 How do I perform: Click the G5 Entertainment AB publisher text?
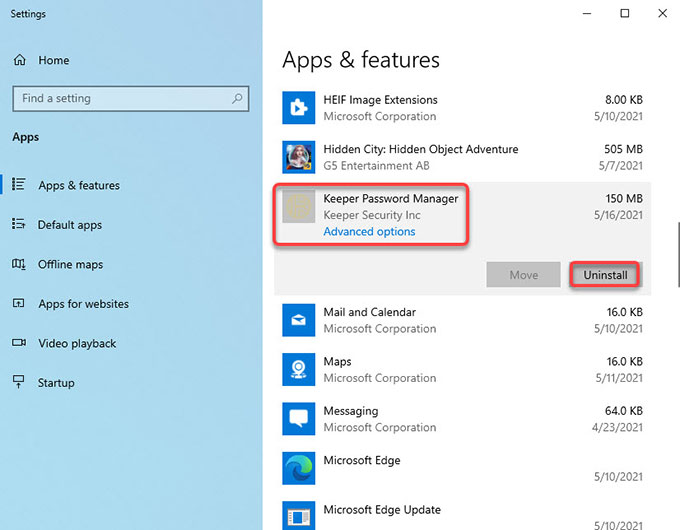pos(376,166)
